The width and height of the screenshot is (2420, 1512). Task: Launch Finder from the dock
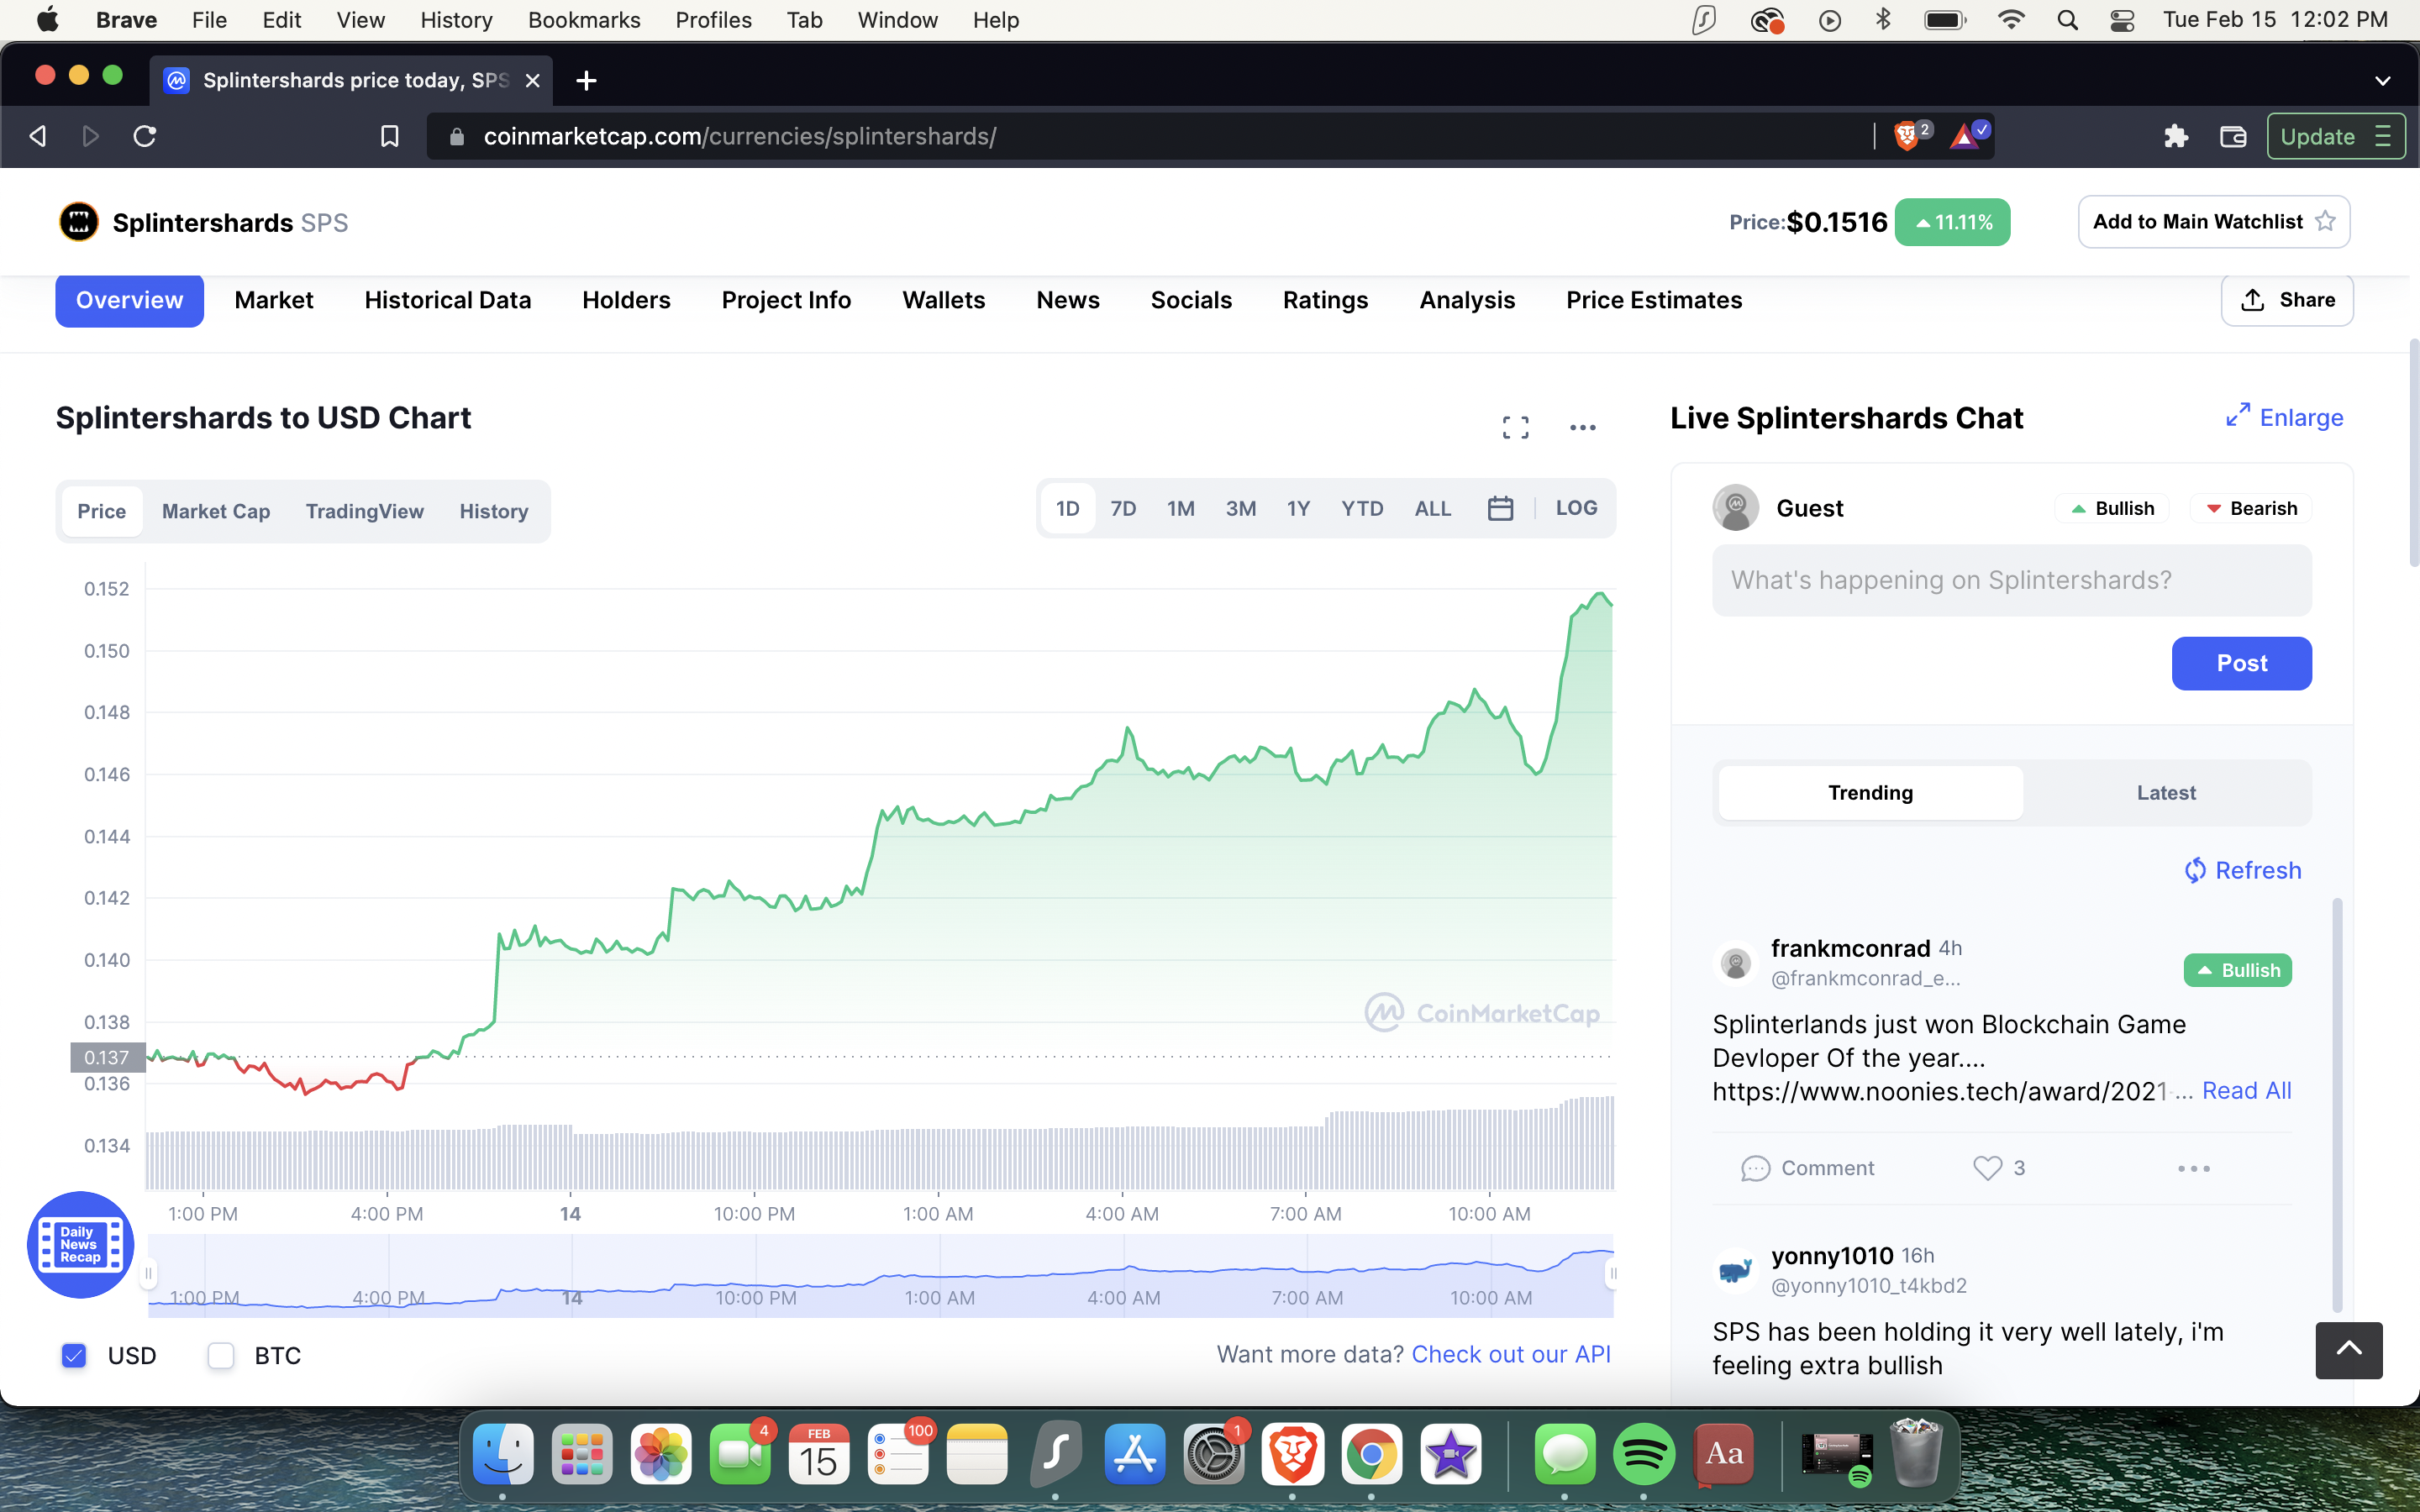pos(502,1454)
